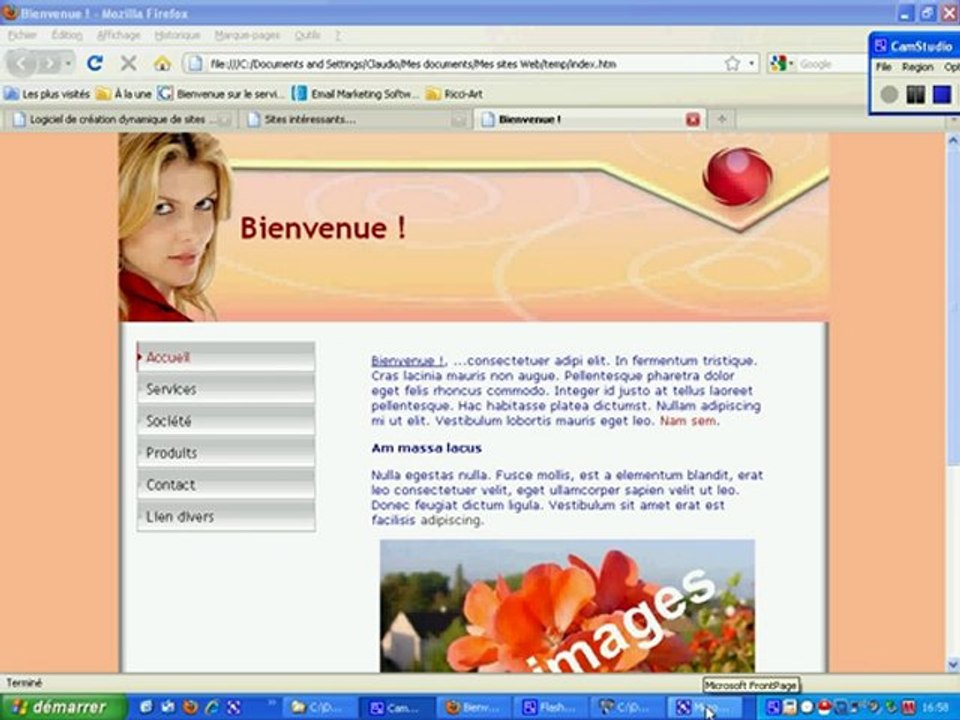Open the Marque-pages menu
Screen dimensions: 960x720
coord(247,36)
